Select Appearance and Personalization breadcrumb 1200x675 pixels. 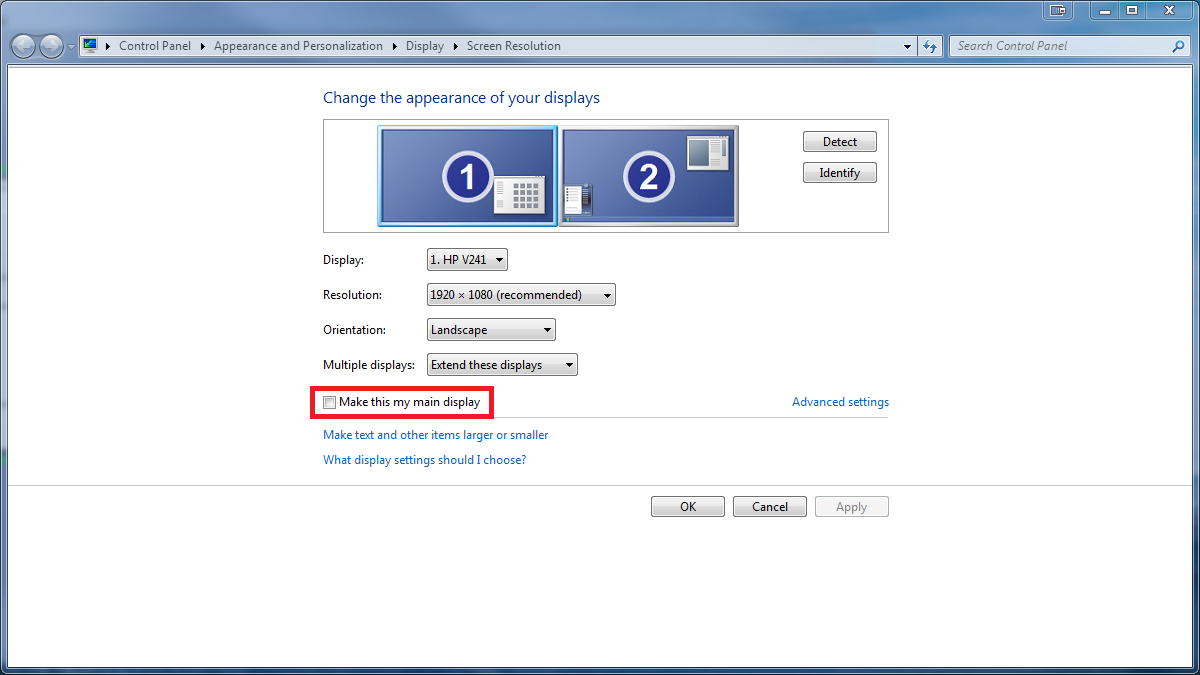pos(298,46)
